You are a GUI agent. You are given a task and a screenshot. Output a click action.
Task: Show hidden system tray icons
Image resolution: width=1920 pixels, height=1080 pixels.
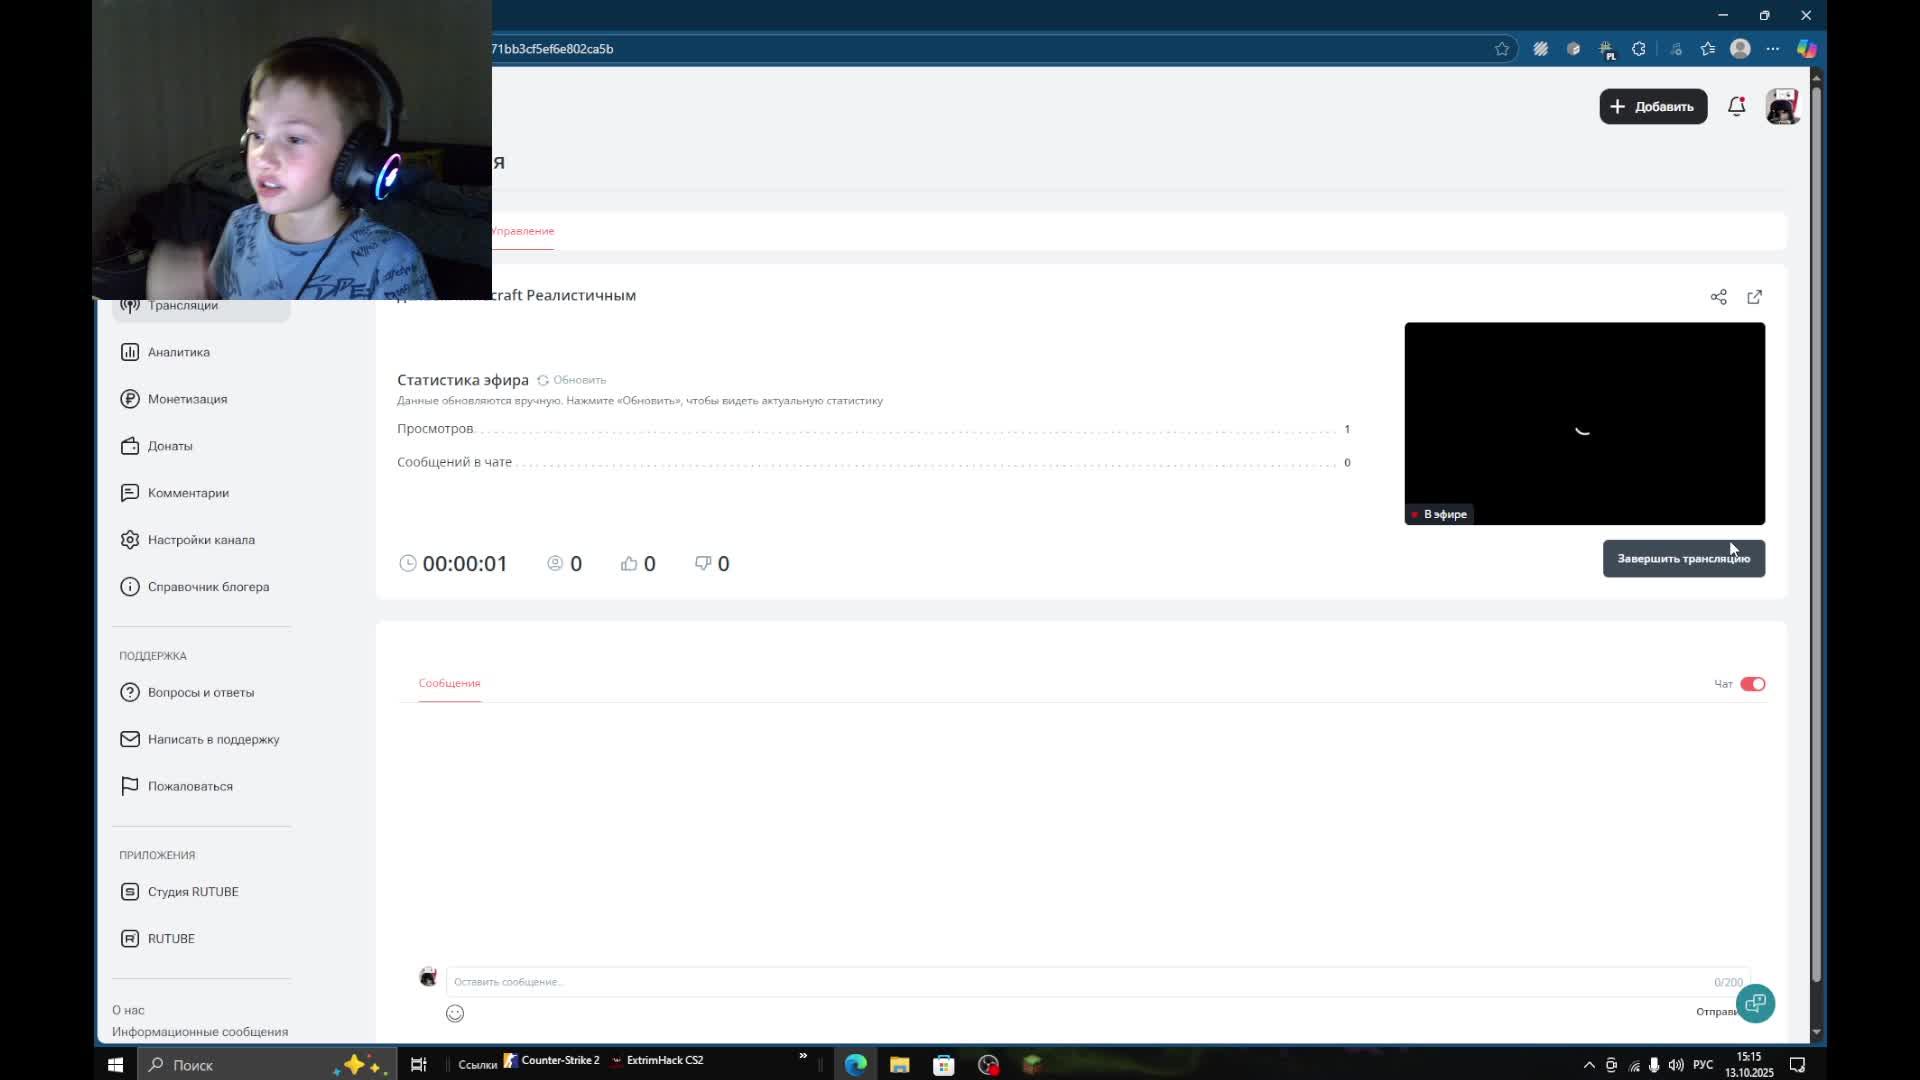pyautogui.click(x=1589, y=1065)
